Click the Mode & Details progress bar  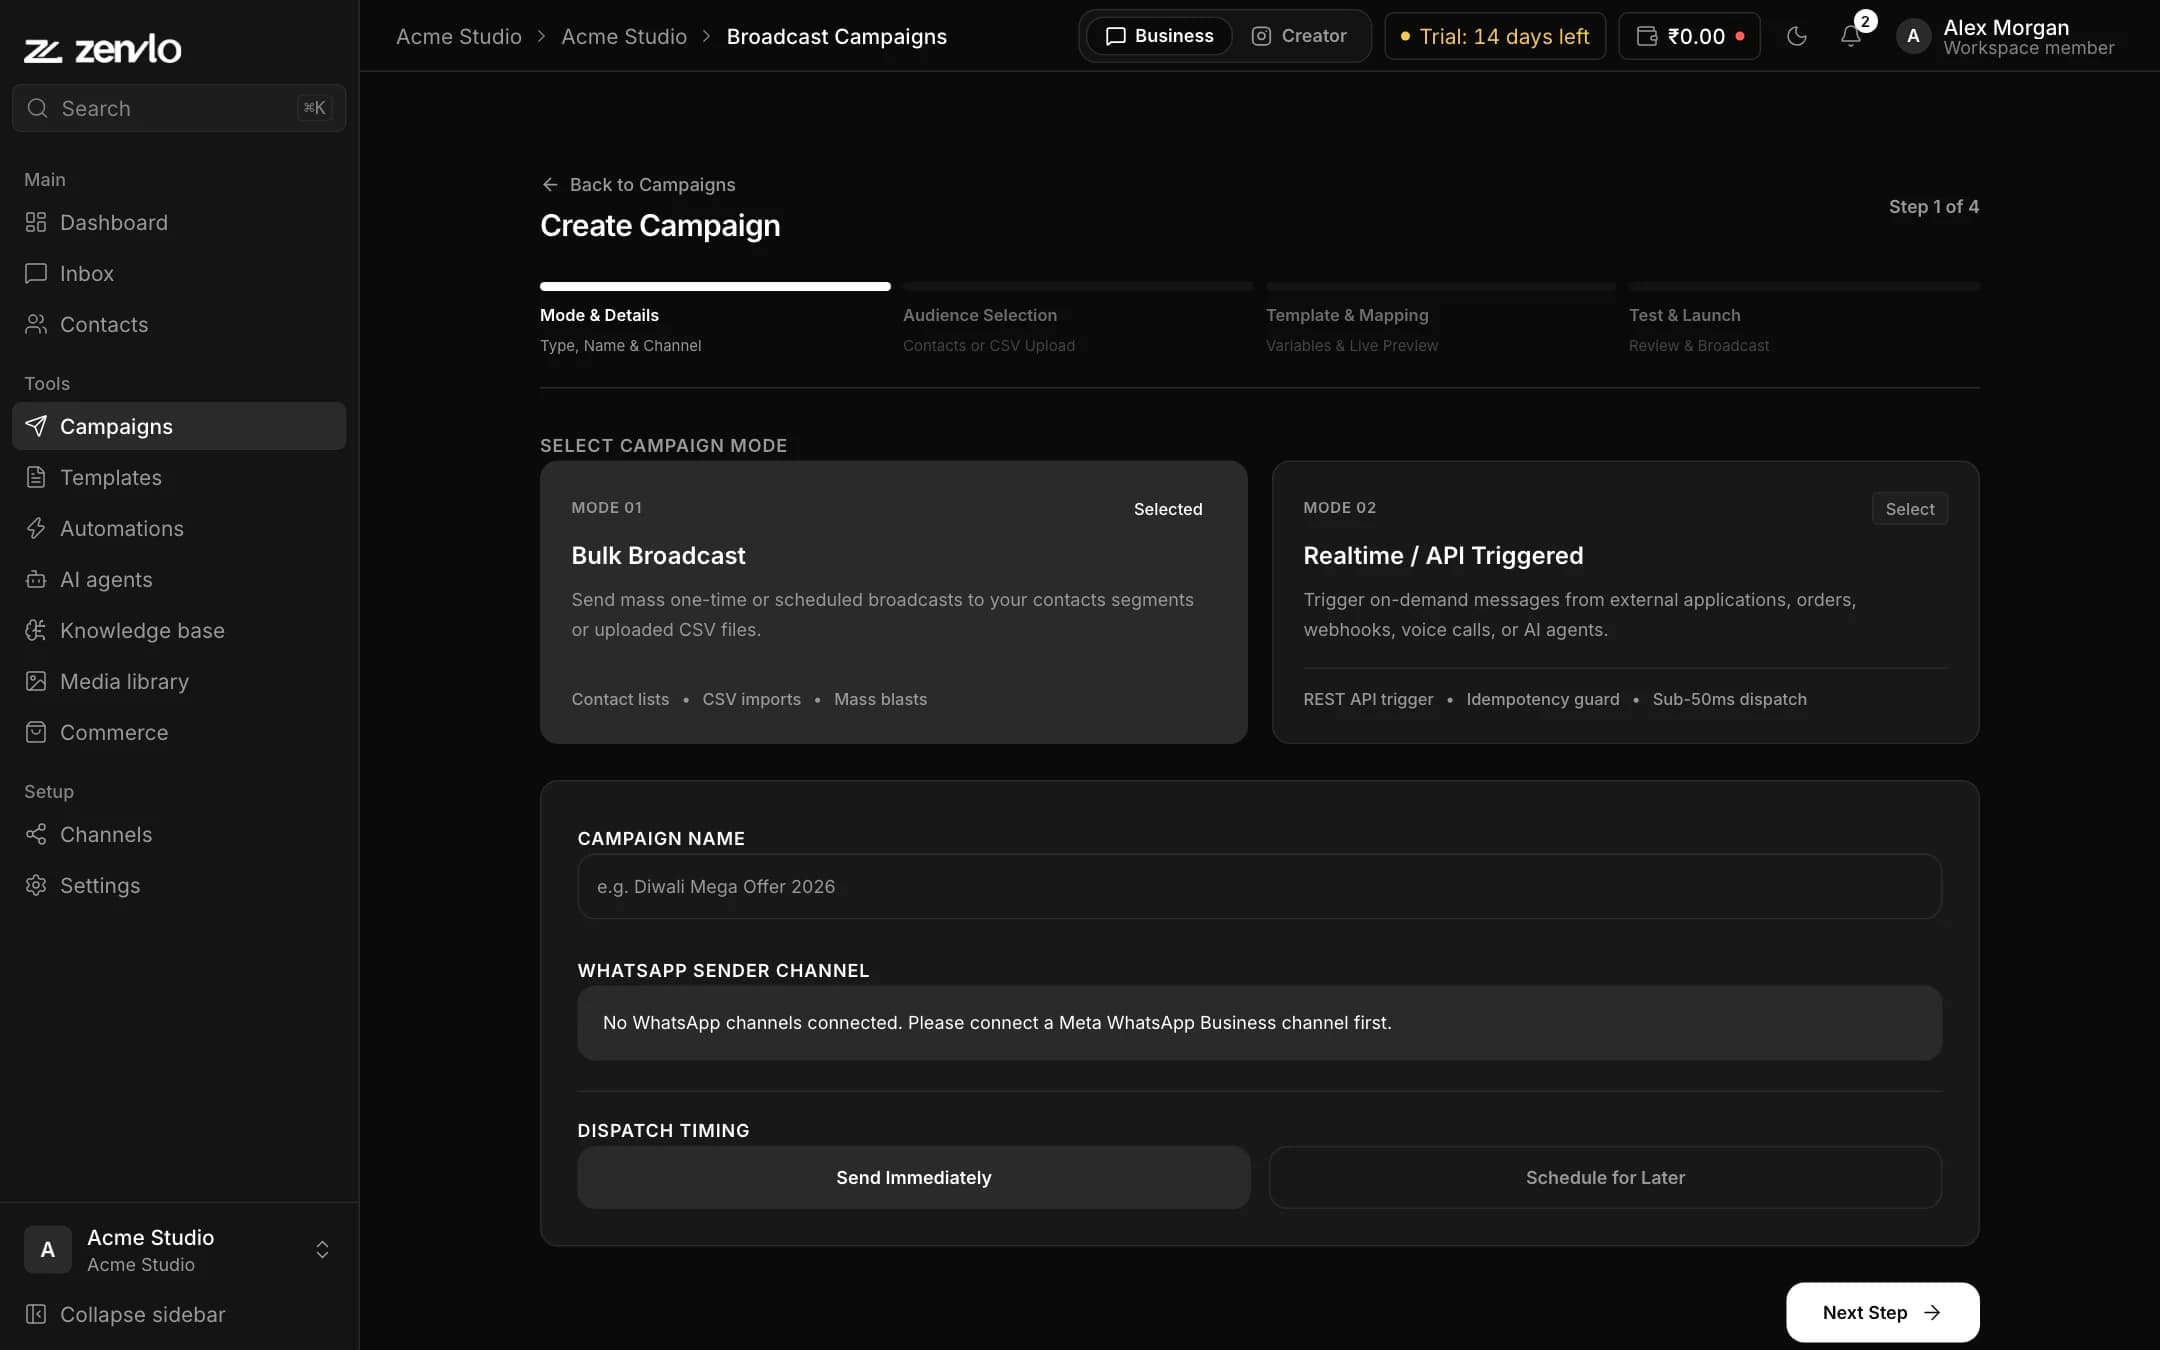(715, 287)
